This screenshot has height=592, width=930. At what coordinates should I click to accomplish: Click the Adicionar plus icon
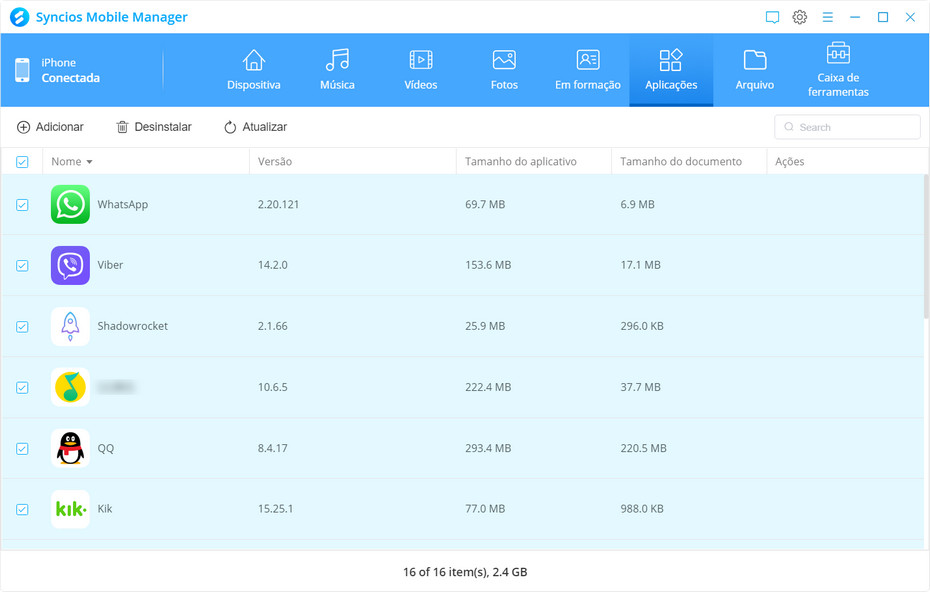(23, 127)
